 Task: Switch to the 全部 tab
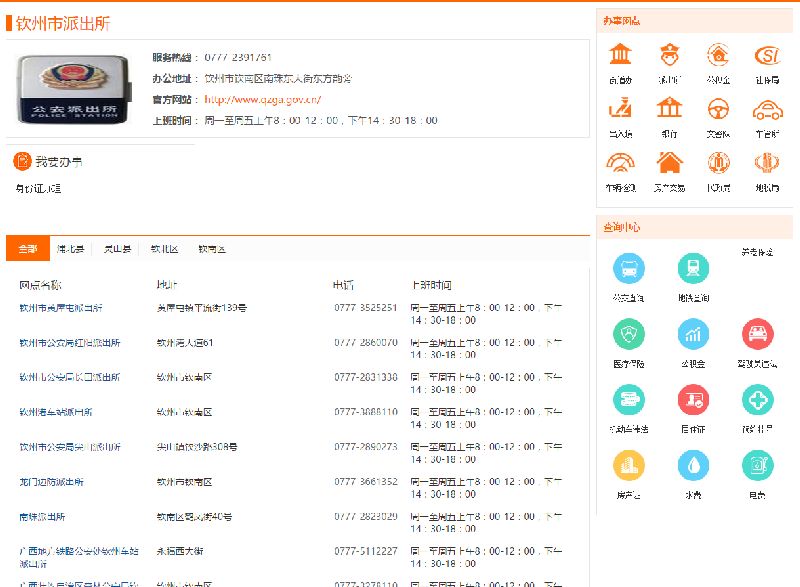pos(27,249)
